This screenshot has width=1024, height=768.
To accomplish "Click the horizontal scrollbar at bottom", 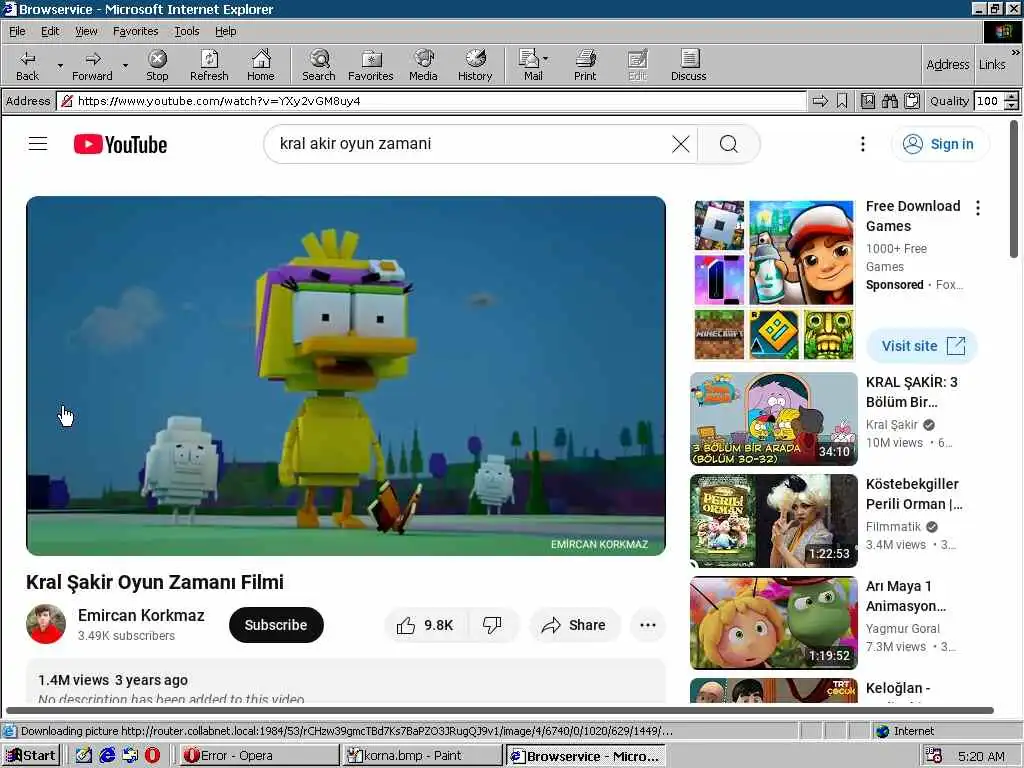I will 500,711.
